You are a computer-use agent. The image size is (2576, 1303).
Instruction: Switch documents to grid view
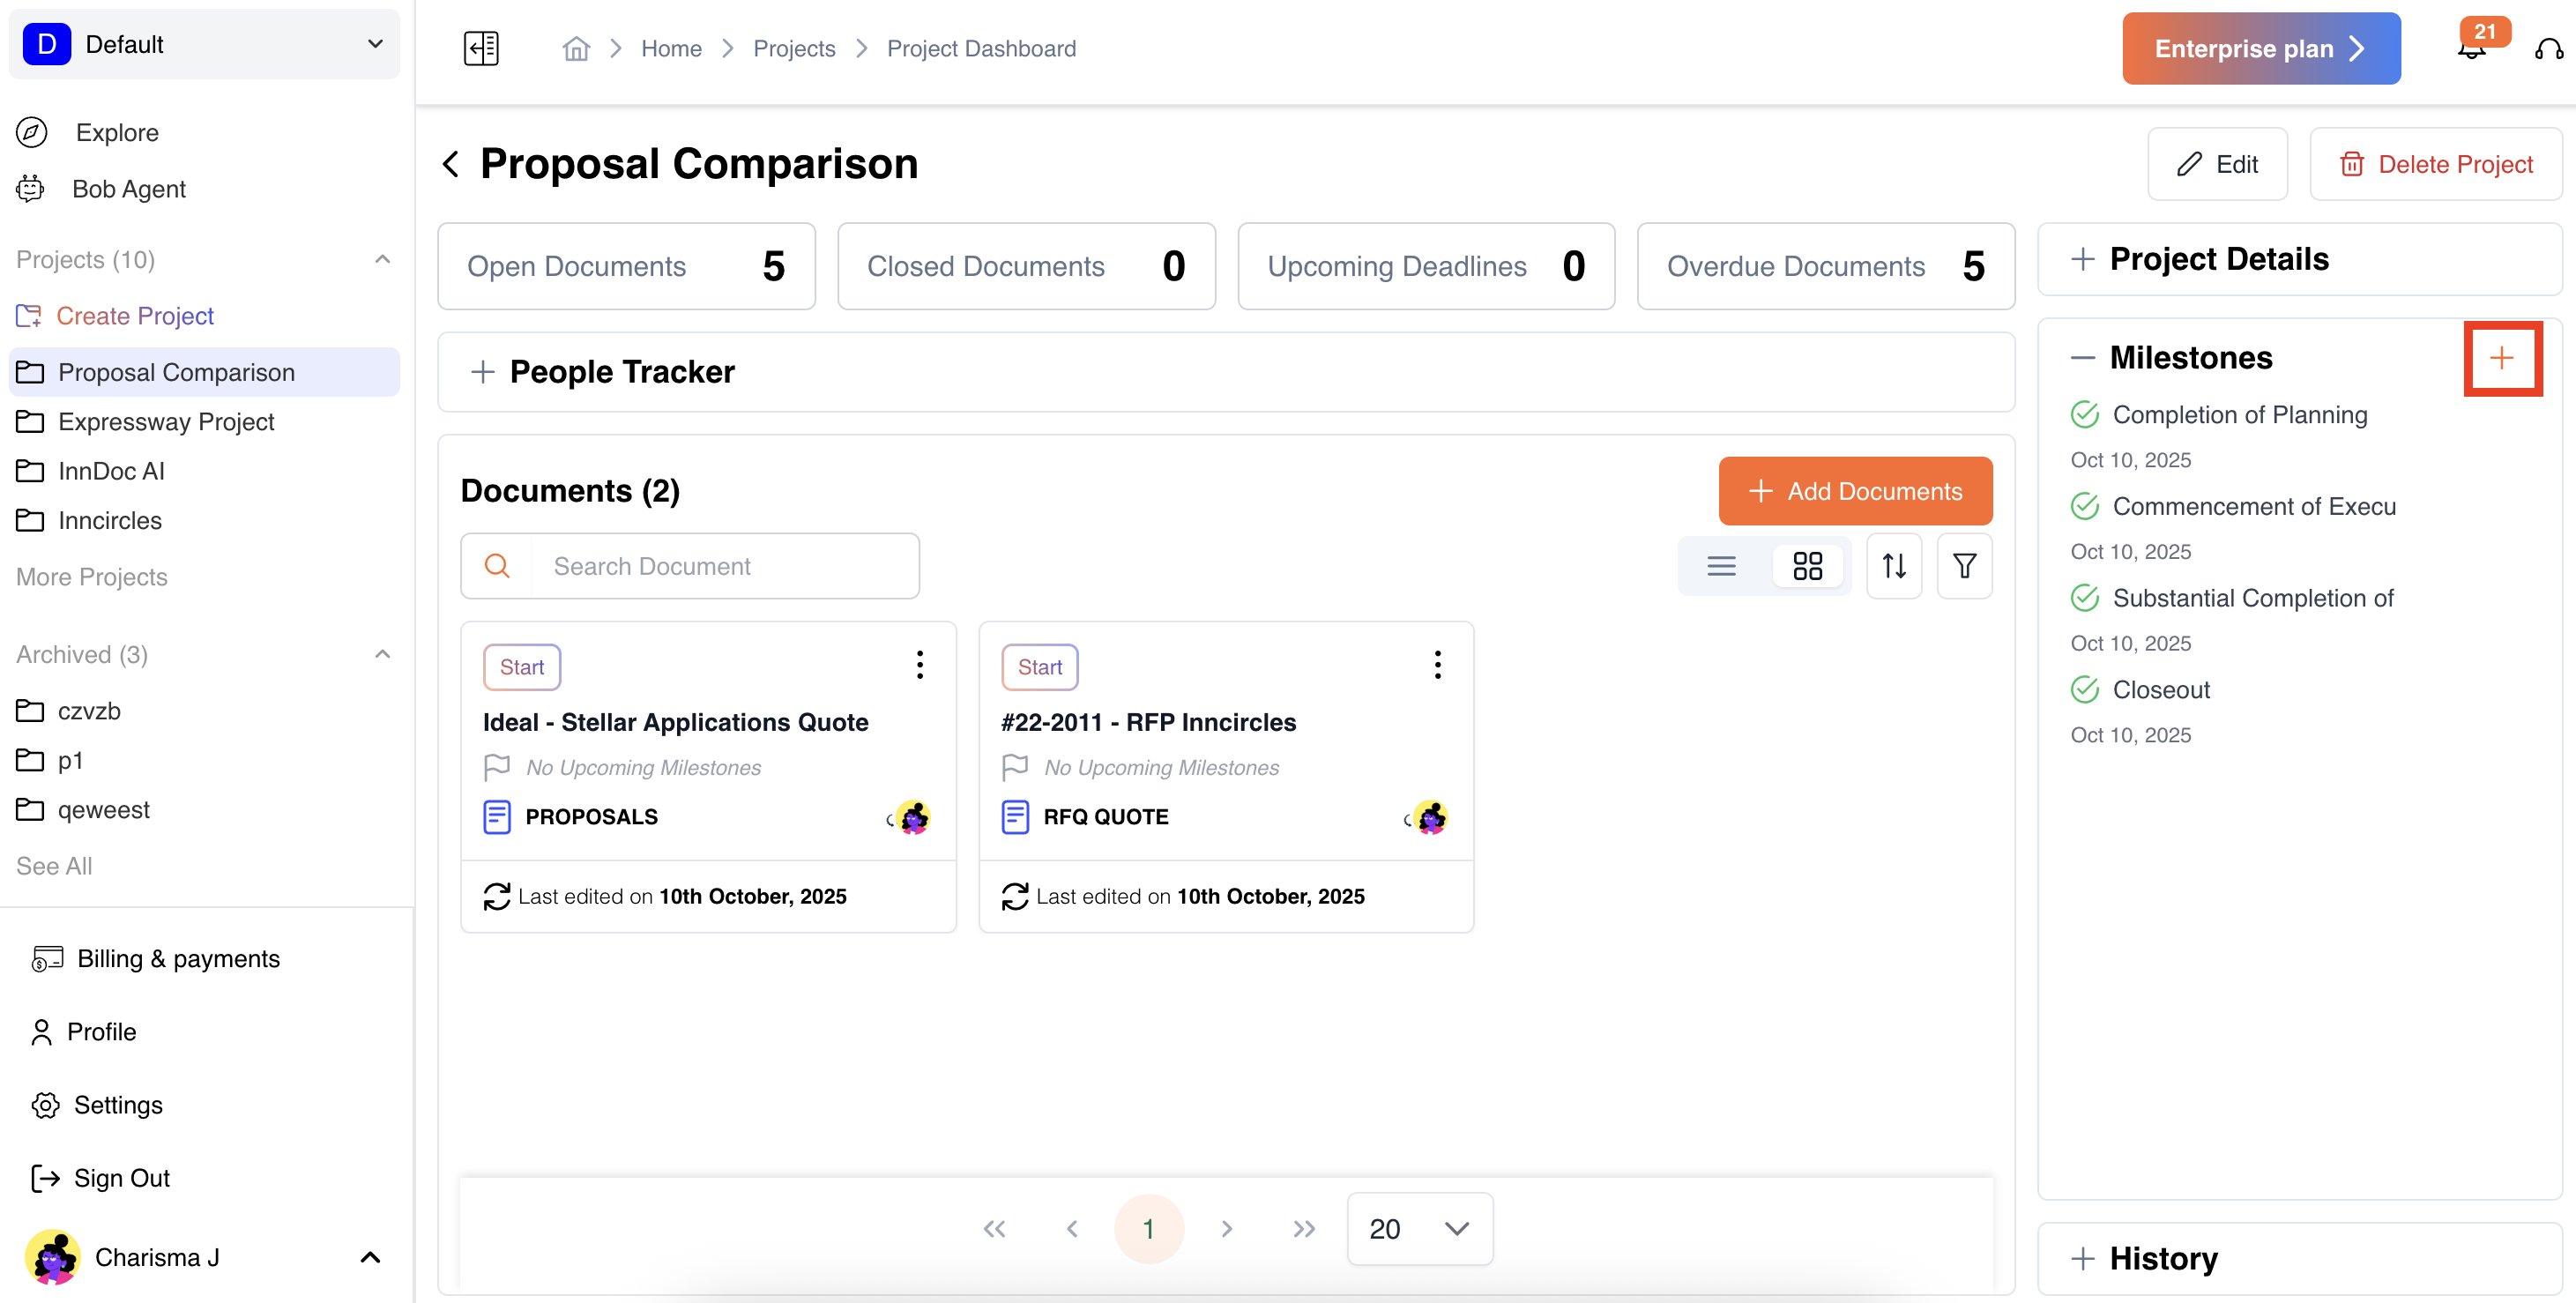pyautogui.click(x=1807, y=566)
